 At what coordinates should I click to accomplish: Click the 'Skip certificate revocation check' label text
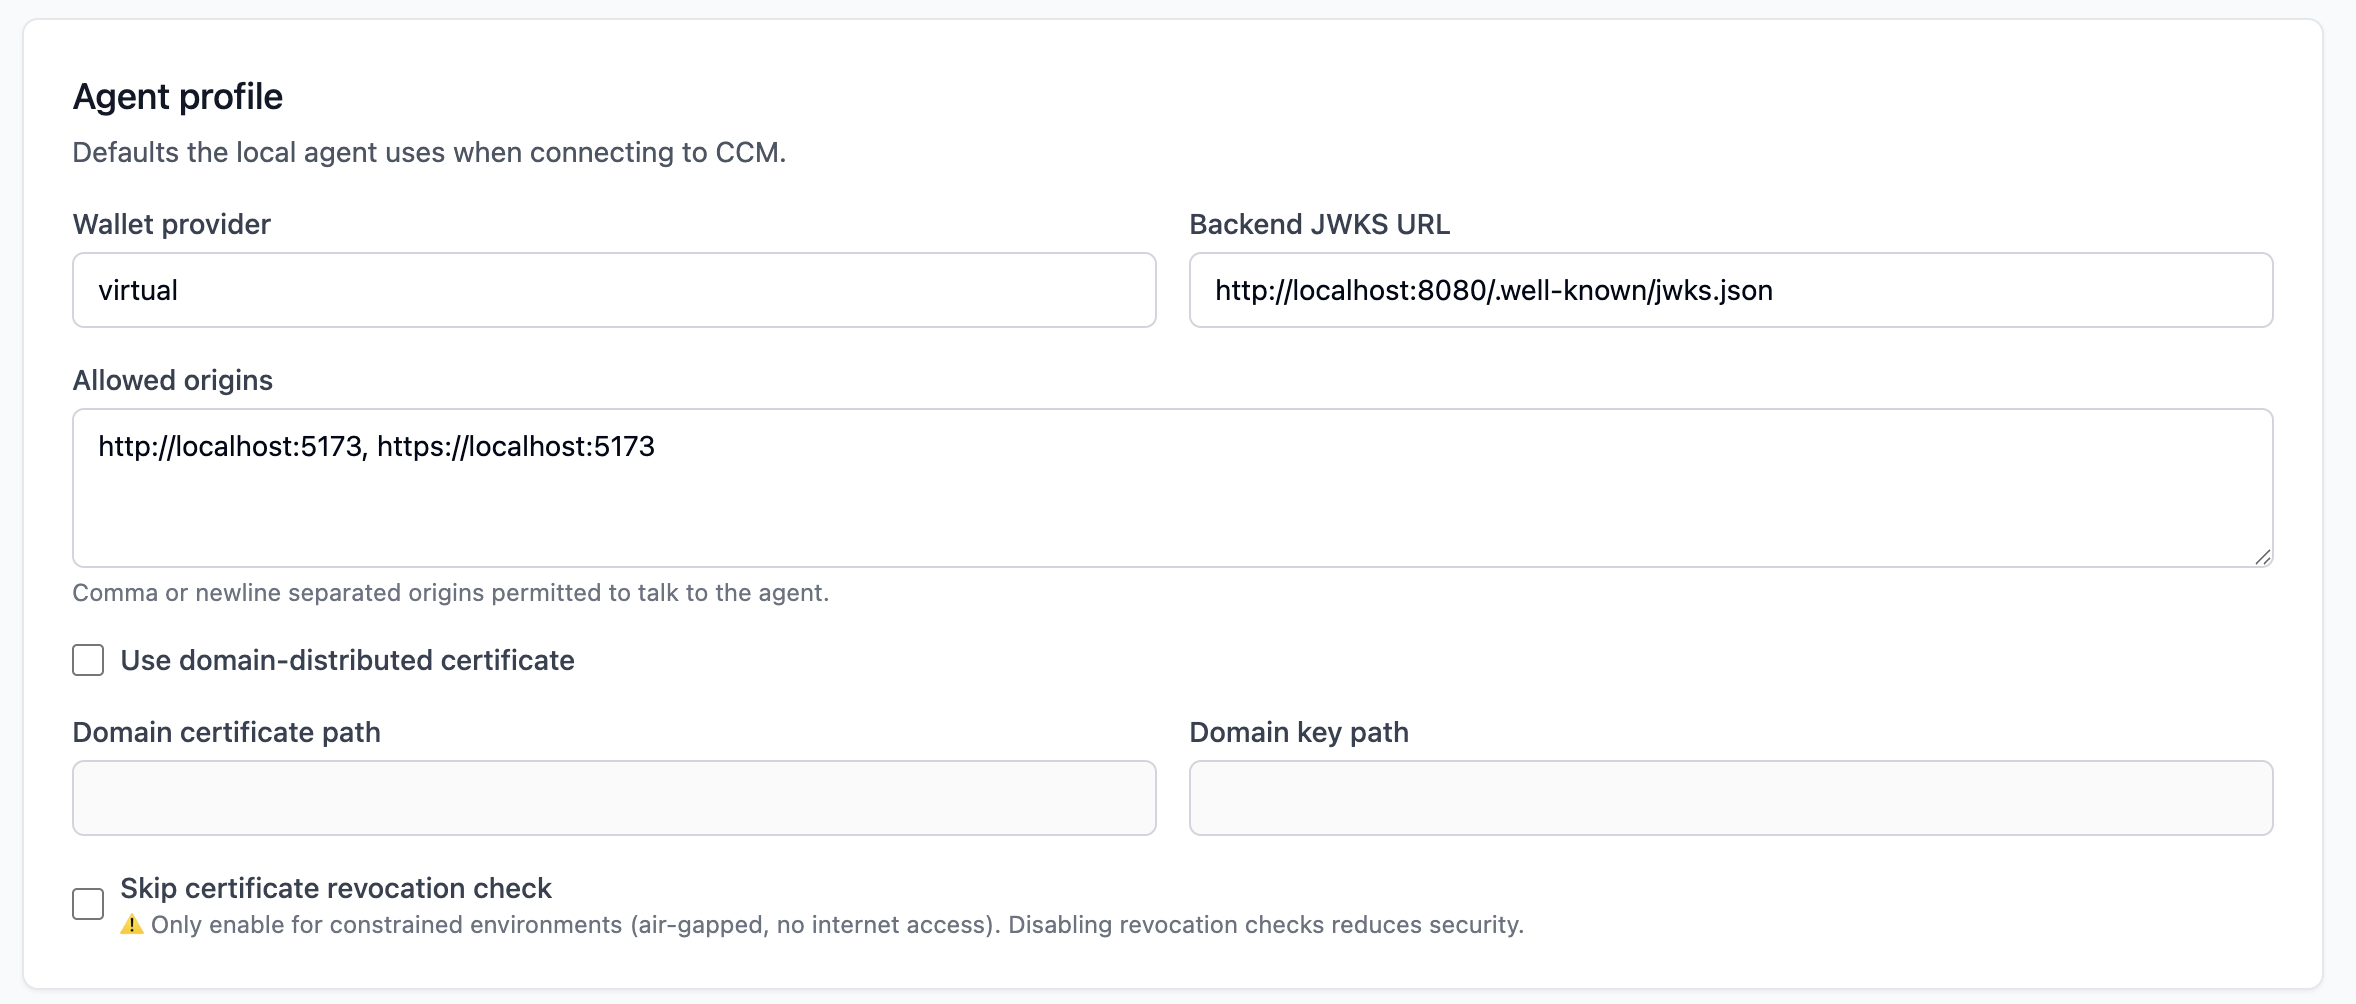pos(336,888)
